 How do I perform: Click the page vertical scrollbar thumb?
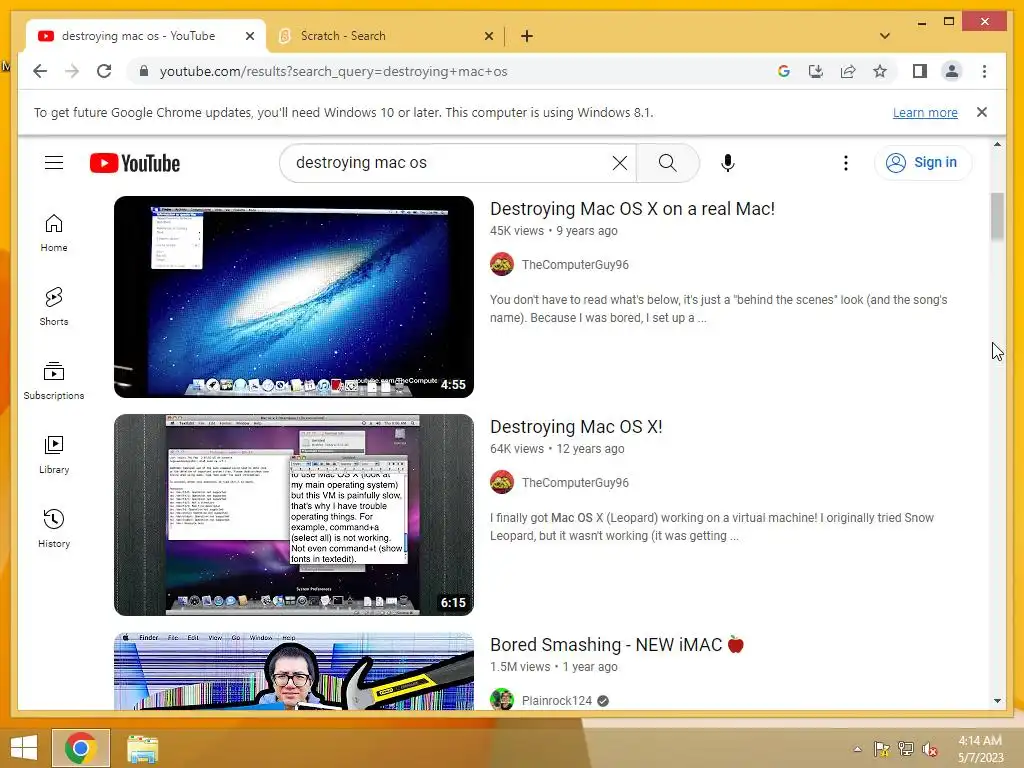pos(997,216)
